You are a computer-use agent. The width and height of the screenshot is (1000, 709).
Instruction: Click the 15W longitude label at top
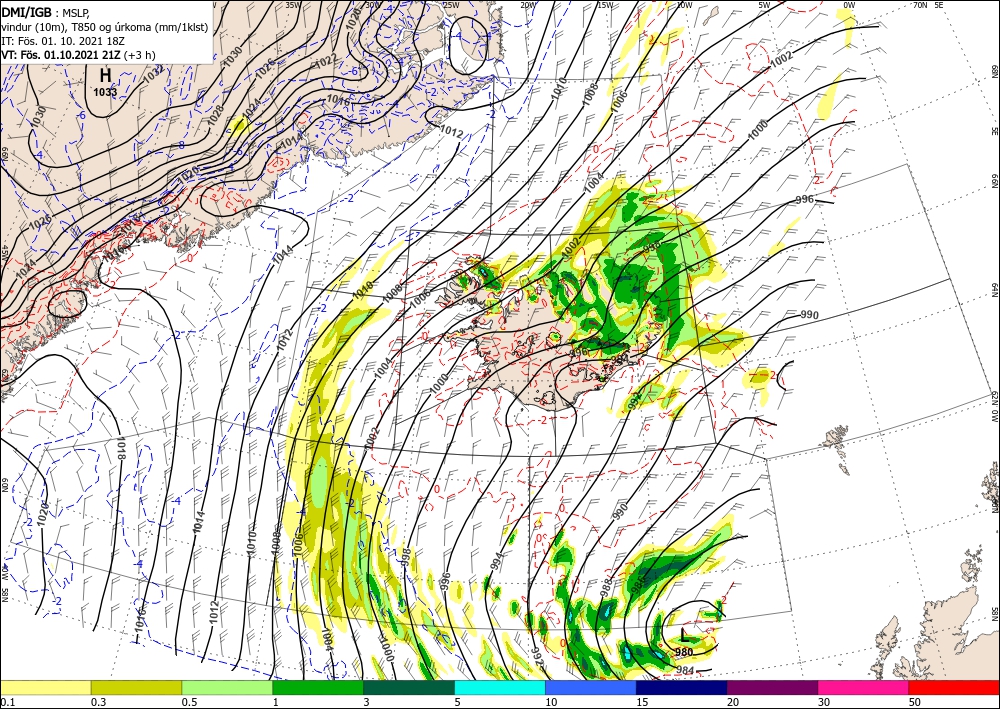pos(605,5)
